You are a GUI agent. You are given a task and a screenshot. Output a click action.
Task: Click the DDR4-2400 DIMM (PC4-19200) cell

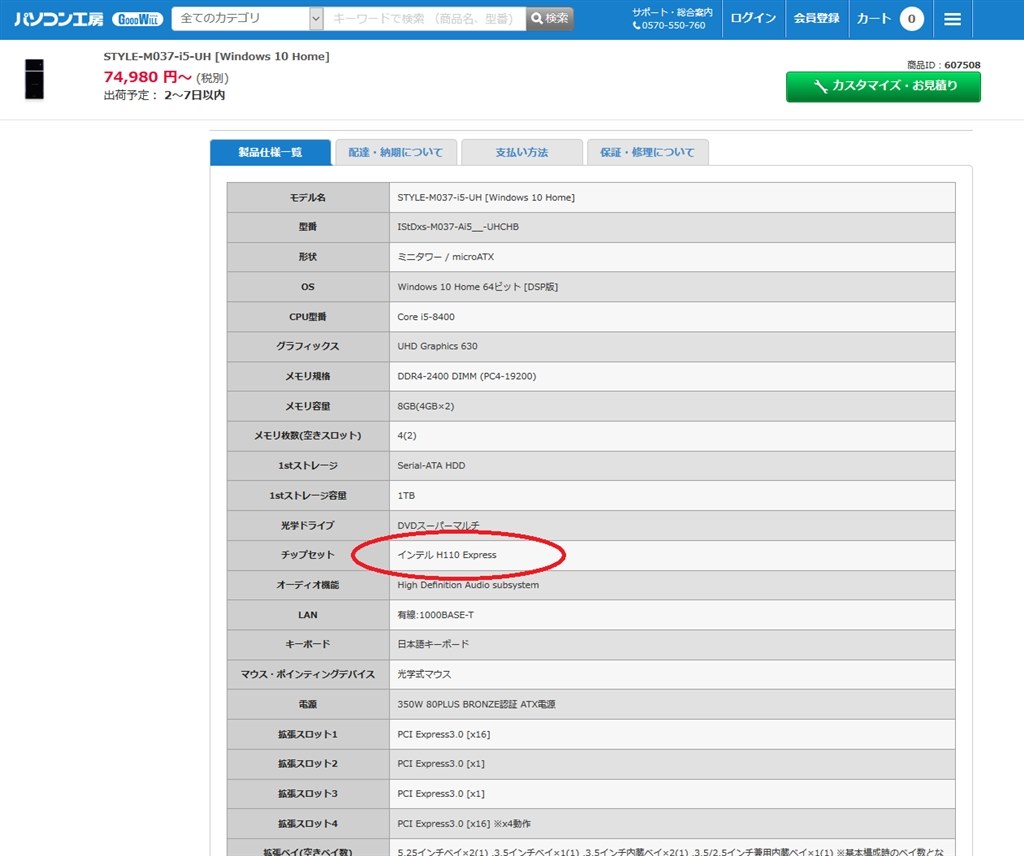tap(672, 377)
